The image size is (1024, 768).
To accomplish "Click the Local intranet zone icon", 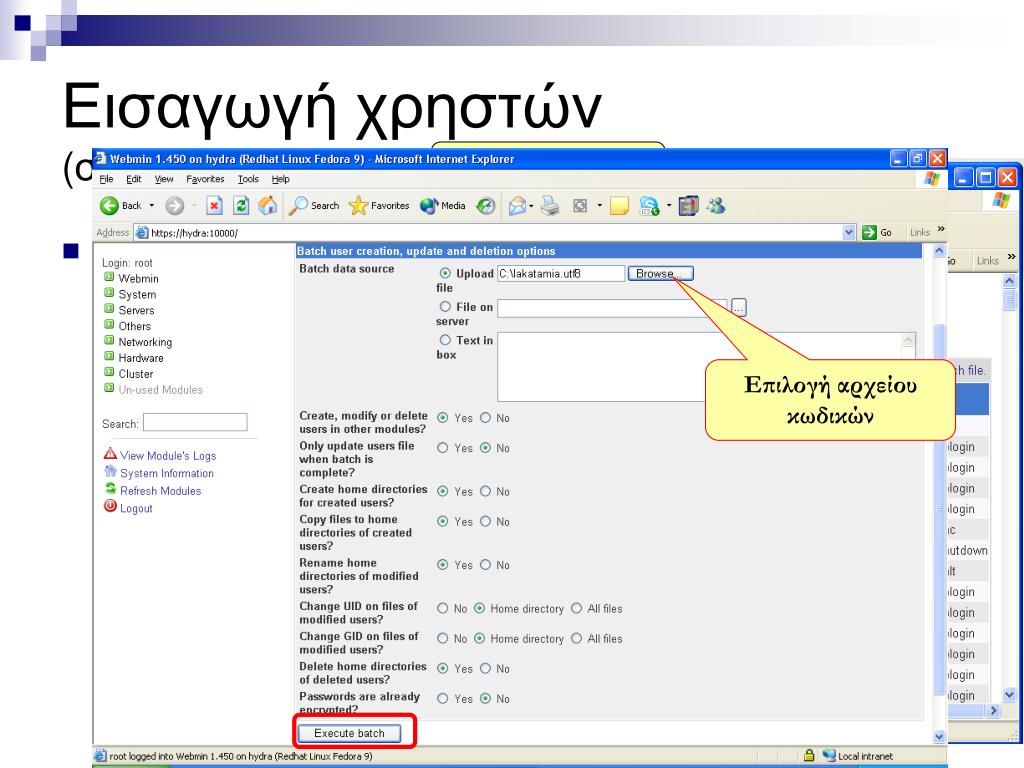I will 829,755.
